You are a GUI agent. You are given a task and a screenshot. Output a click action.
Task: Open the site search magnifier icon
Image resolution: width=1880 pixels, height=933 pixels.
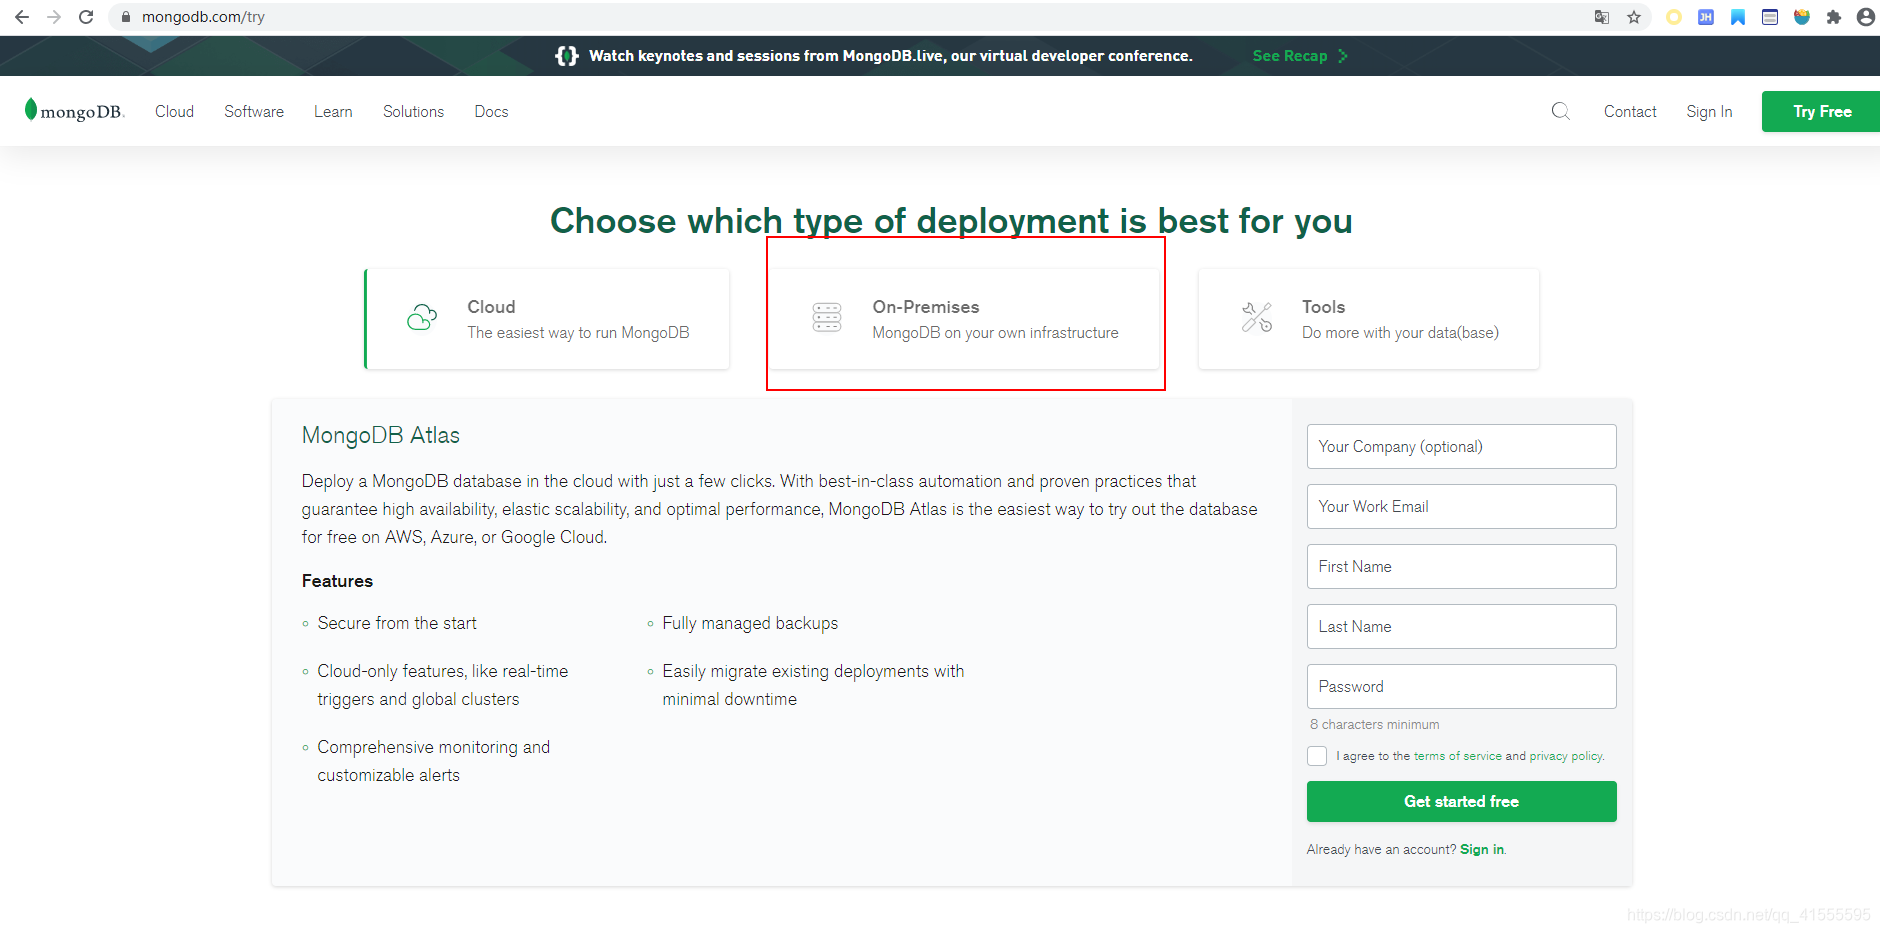[x=1560, y=111]
